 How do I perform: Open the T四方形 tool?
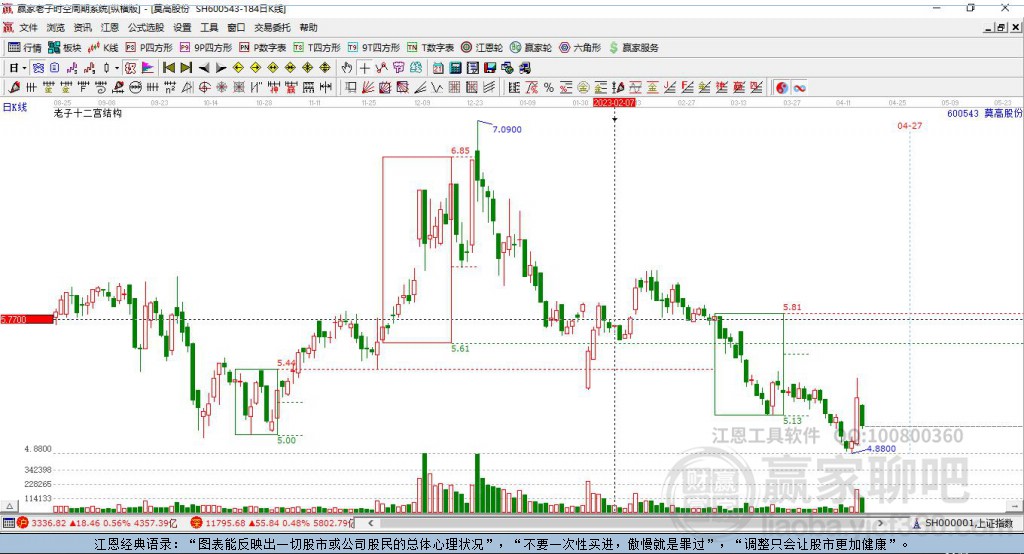(x=317, y=48)
